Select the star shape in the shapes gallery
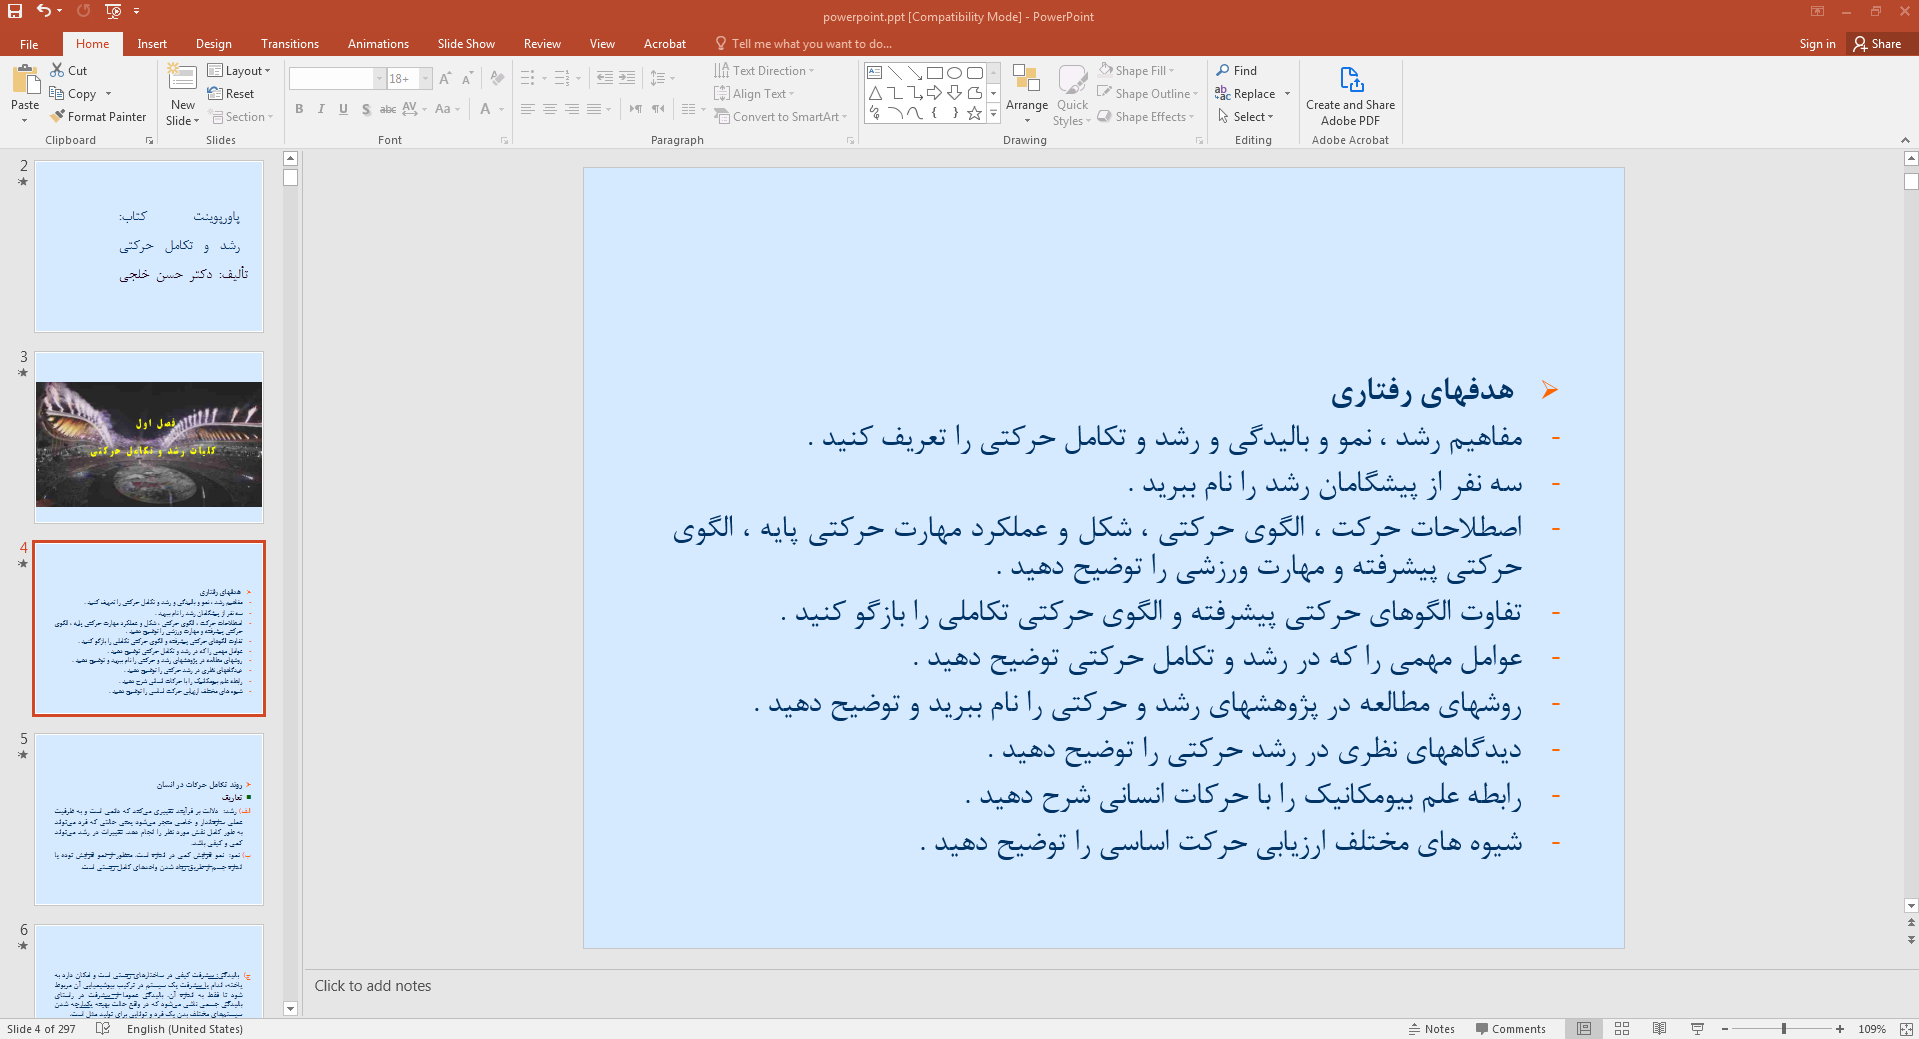The height and width of the screenshot is (1039, 1919). click(x=975, y=113)
